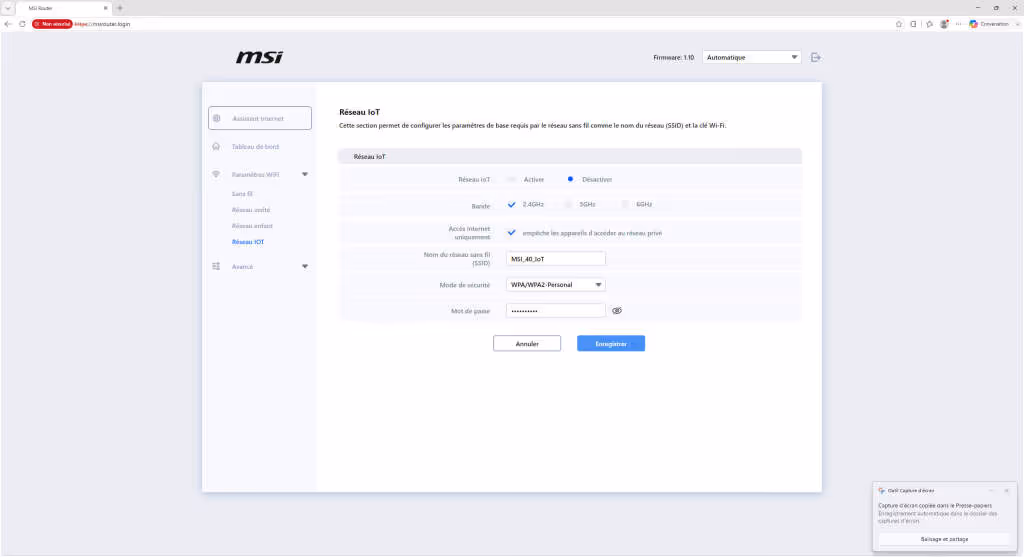This screenshot has width=1024, height=557.
Task: Toggle the 2.4GHz band checkbox
Action: [511, 204]
